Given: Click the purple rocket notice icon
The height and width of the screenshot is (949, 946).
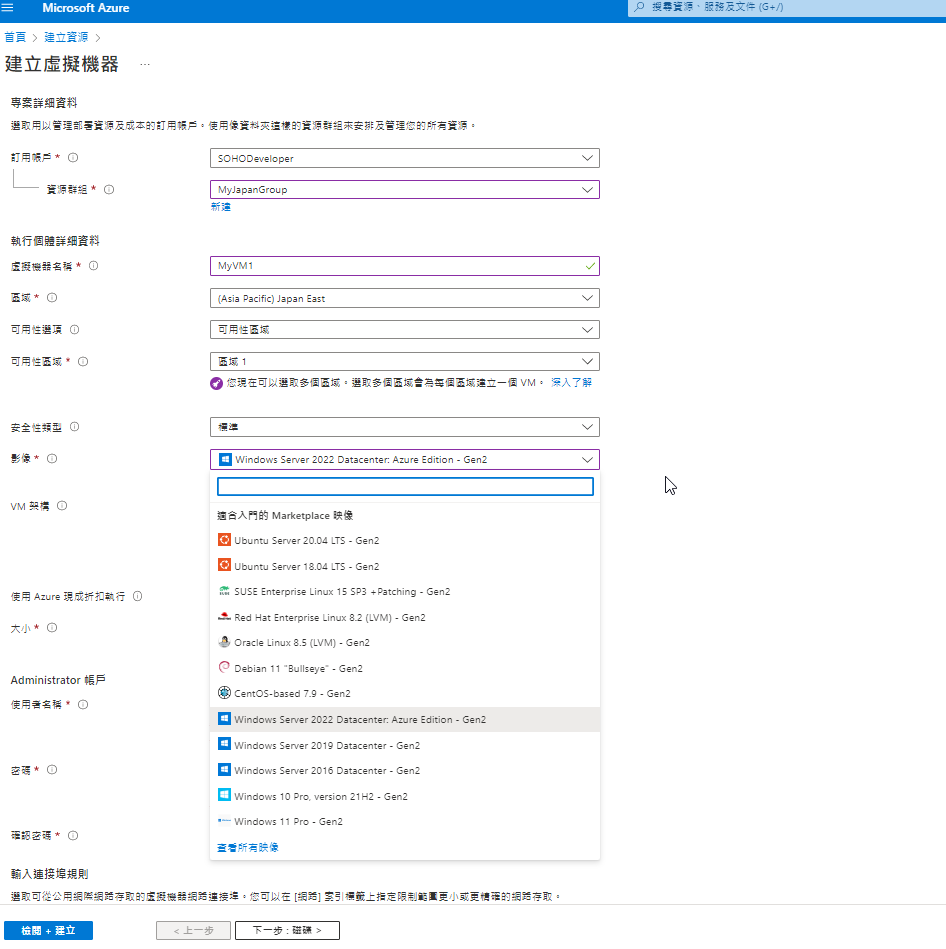Looking at the screenshot, I should (x=216, y=383).
